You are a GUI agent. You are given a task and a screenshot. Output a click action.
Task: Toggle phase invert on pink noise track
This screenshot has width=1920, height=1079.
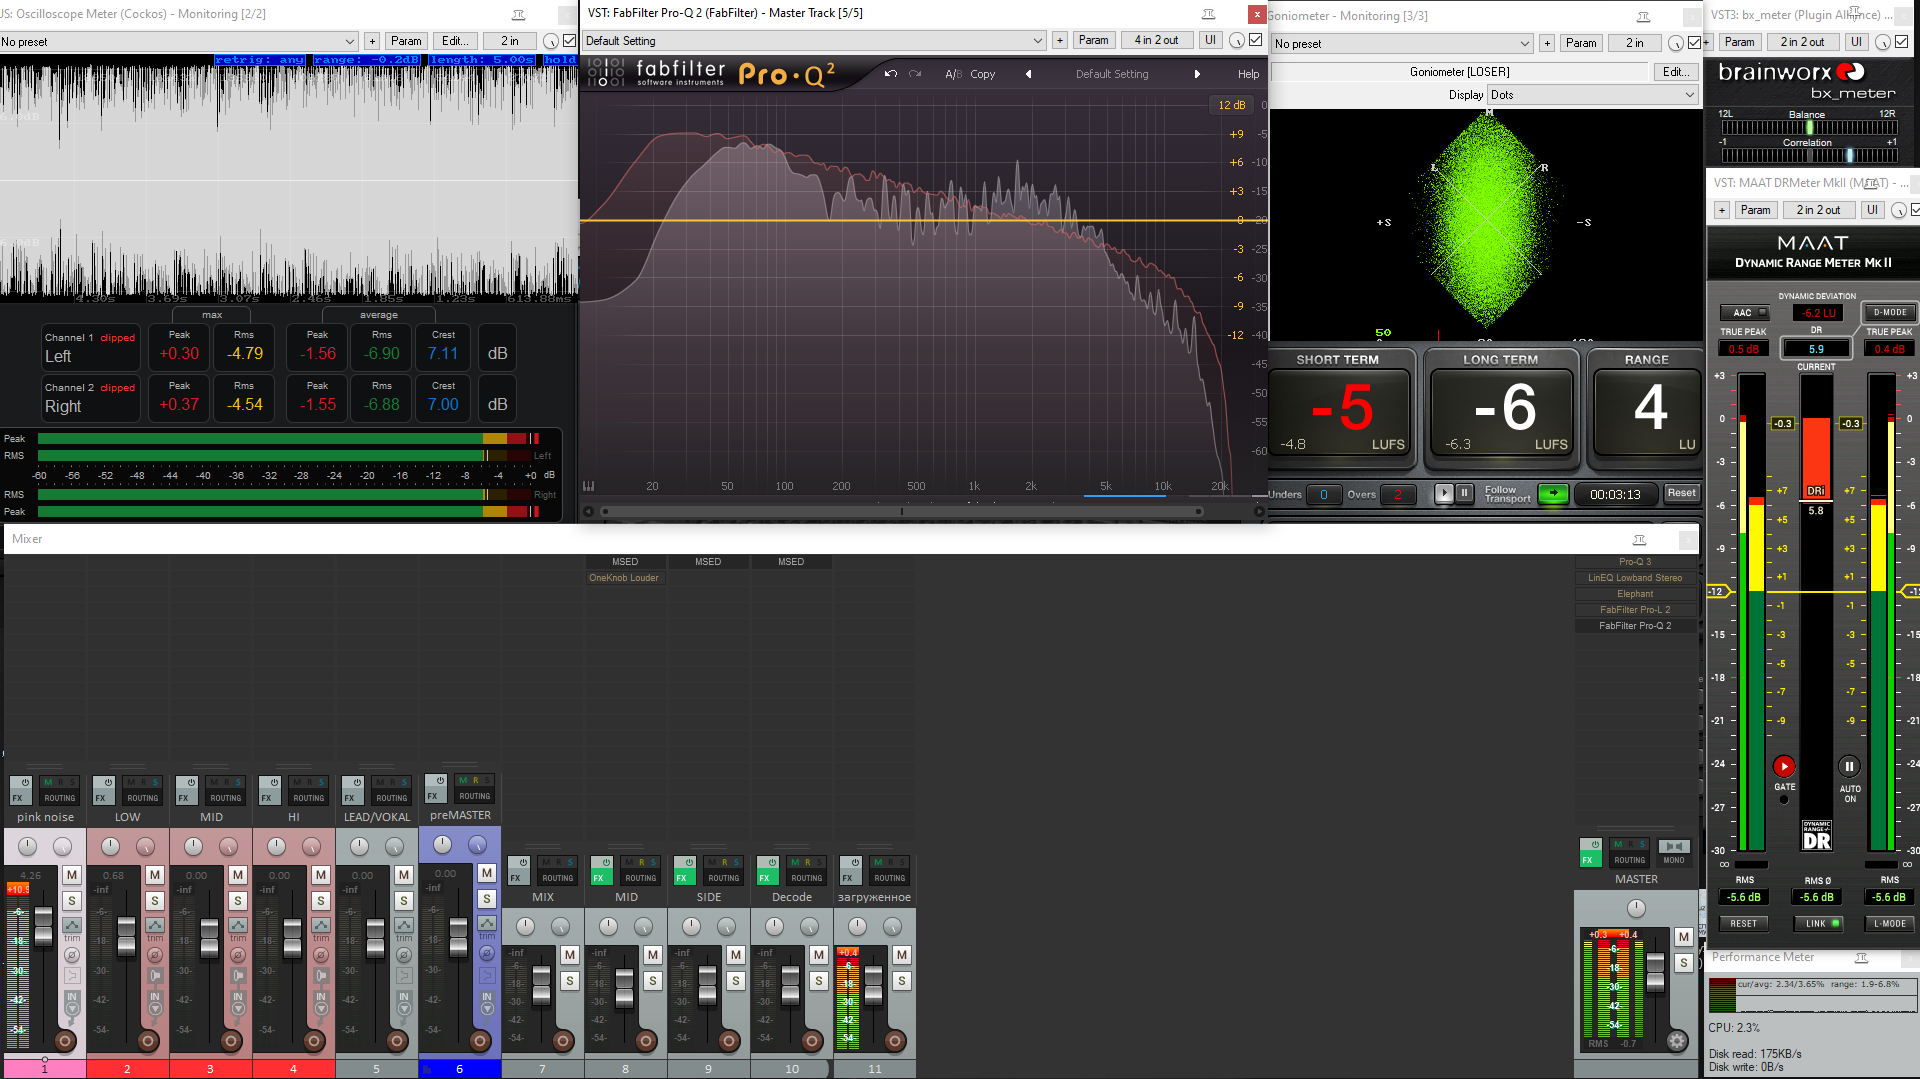(x=72, y=955)
